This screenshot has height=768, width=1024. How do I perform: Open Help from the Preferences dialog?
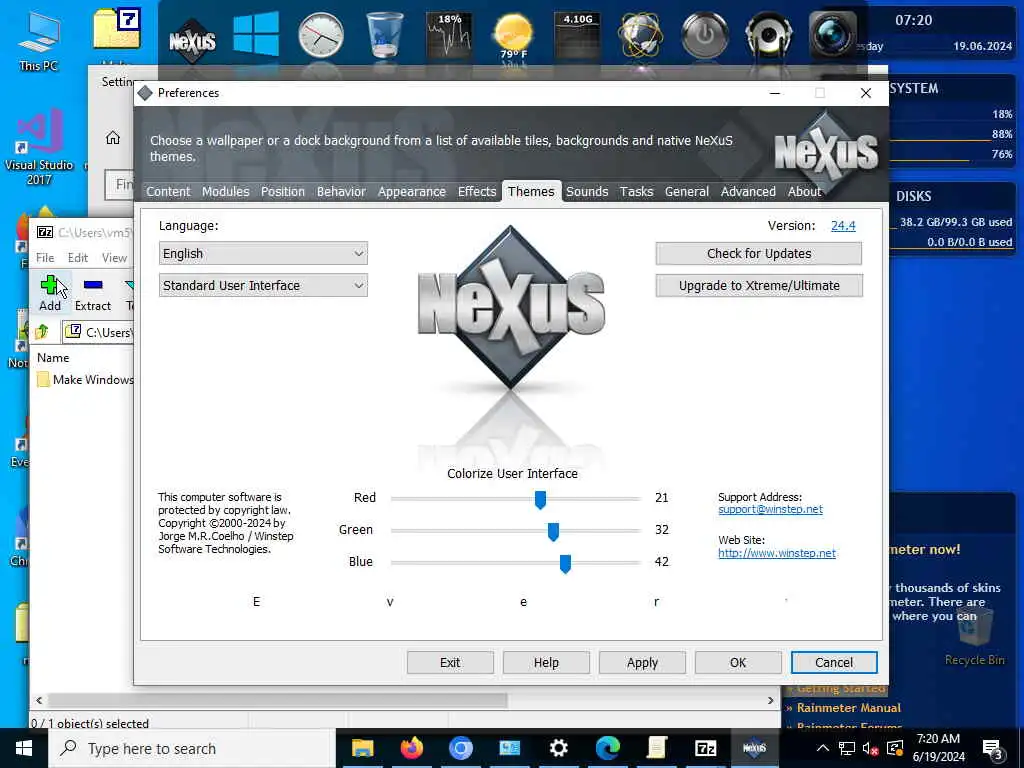click(546, 662)
